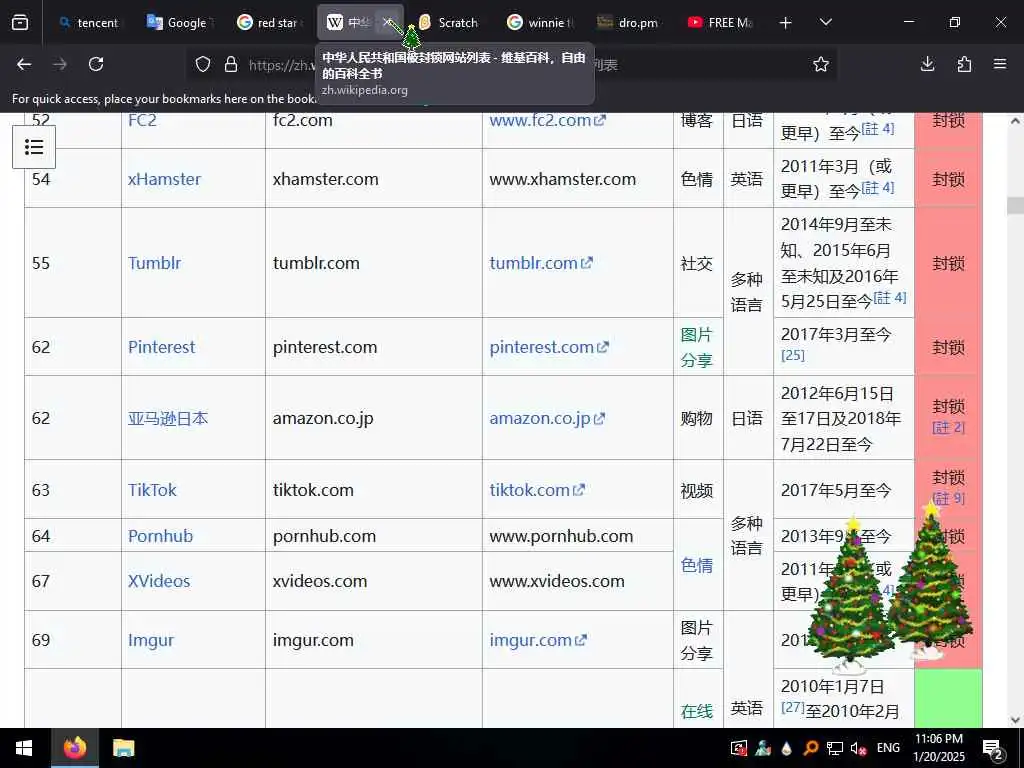Open network icon in system tray

pyautogui.click(x=835, y=748)
